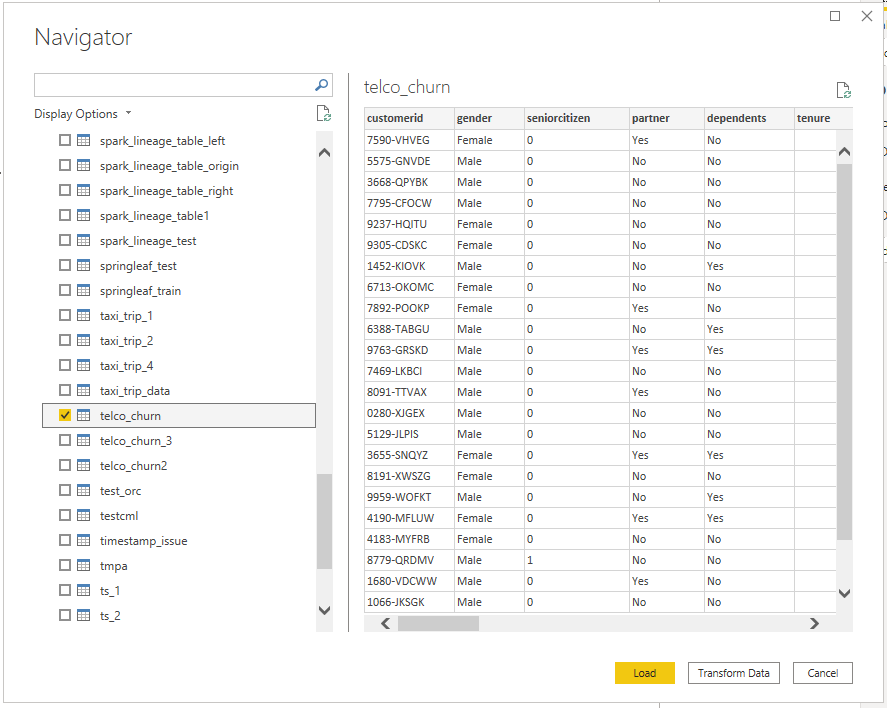Tick the timestamp_issue checkbox
Viewport: 887px width, 708px height.
65,540
